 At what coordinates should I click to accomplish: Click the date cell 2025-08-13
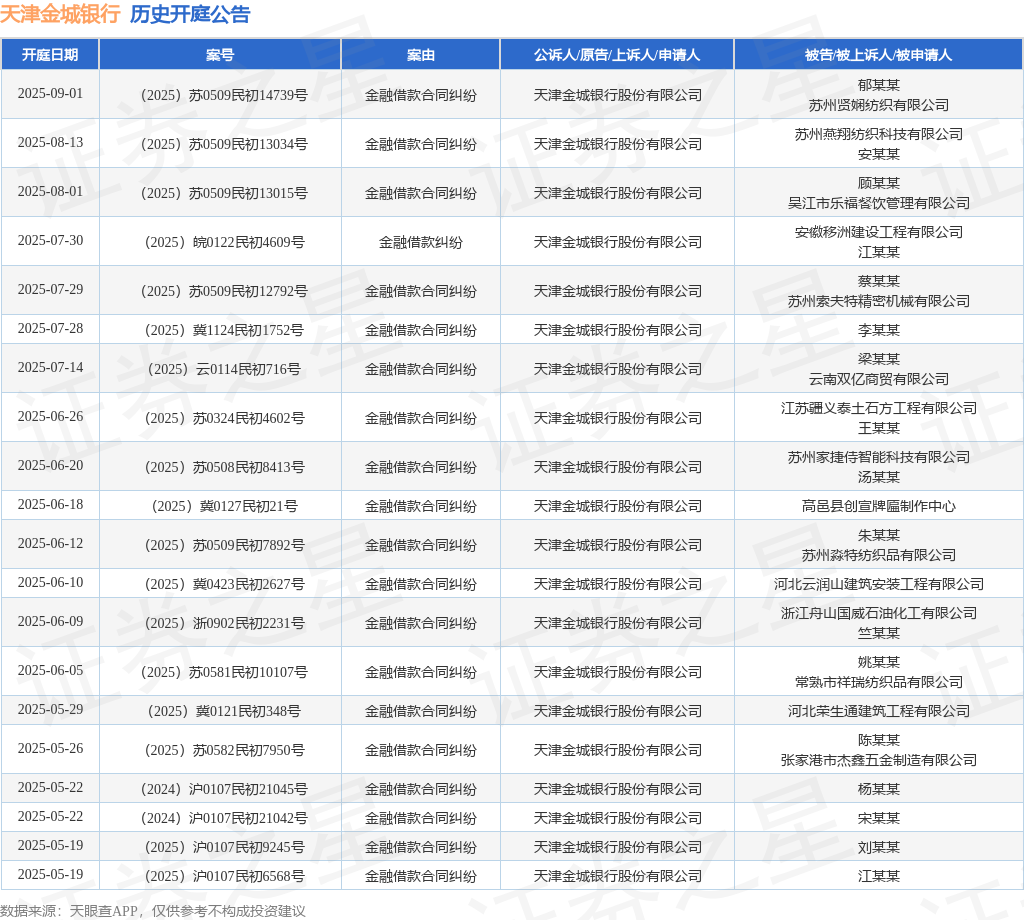[50, 143]
